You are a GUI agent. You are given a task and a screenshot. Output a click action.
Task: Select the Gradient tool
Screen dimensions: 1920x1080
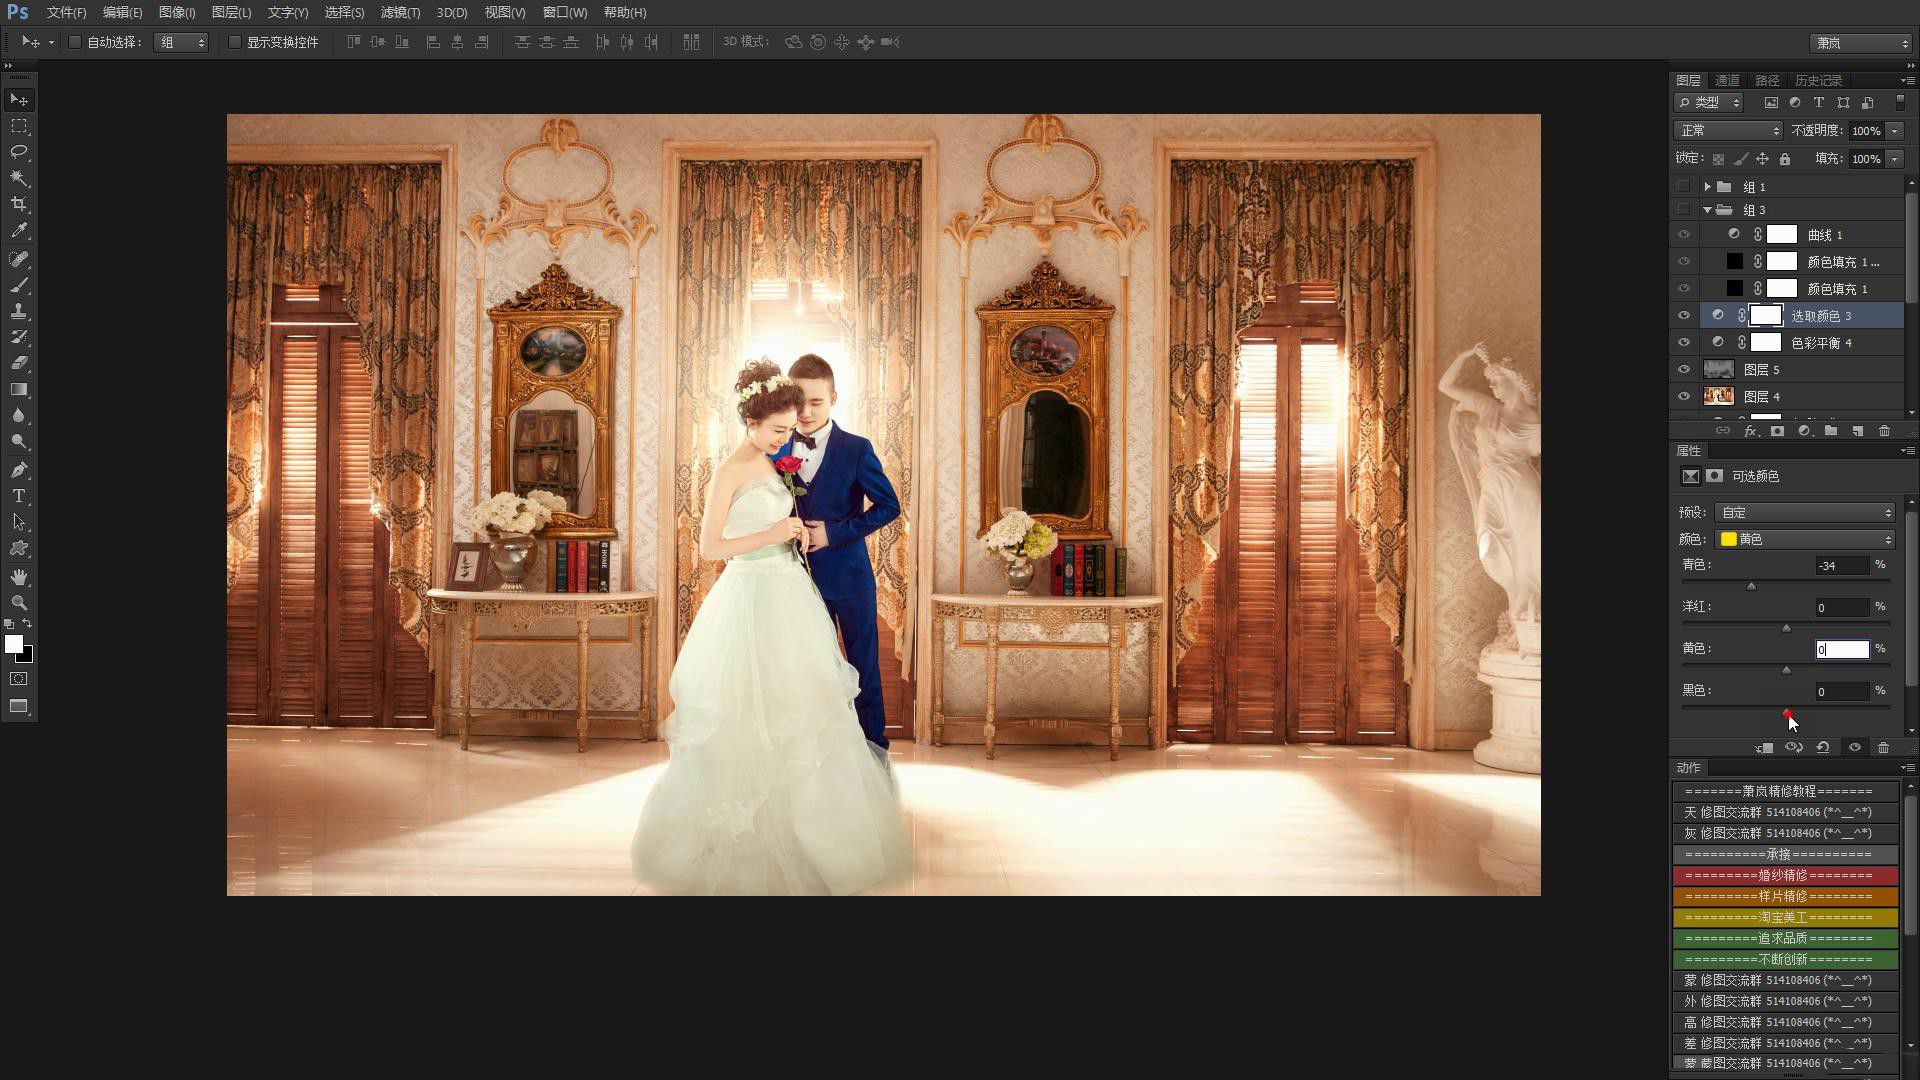point(19,389)
